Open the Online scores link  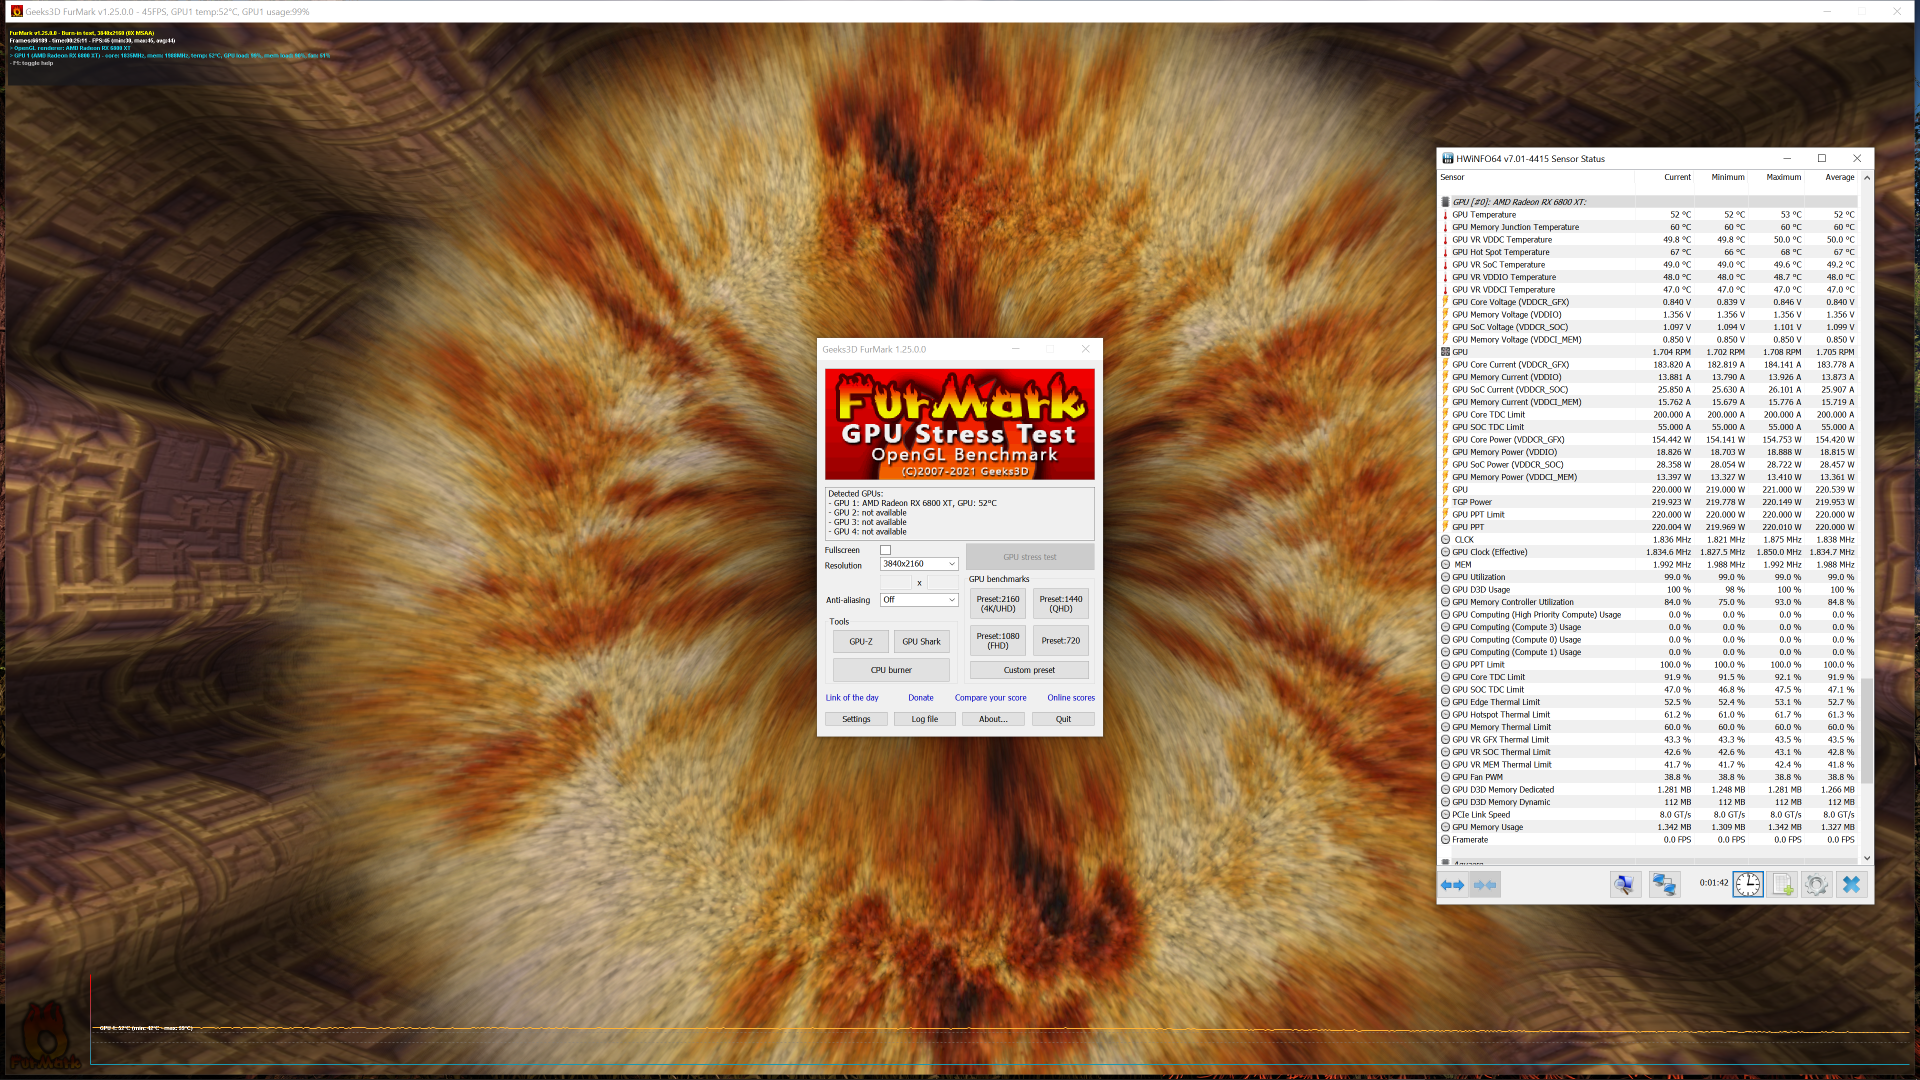pos(1070,698)
